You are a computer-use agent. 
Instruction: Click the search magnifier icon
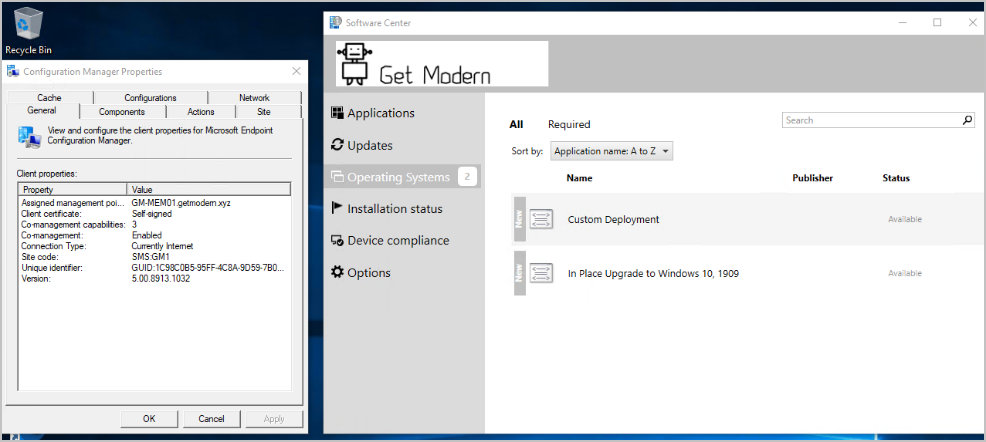[968, 120]
